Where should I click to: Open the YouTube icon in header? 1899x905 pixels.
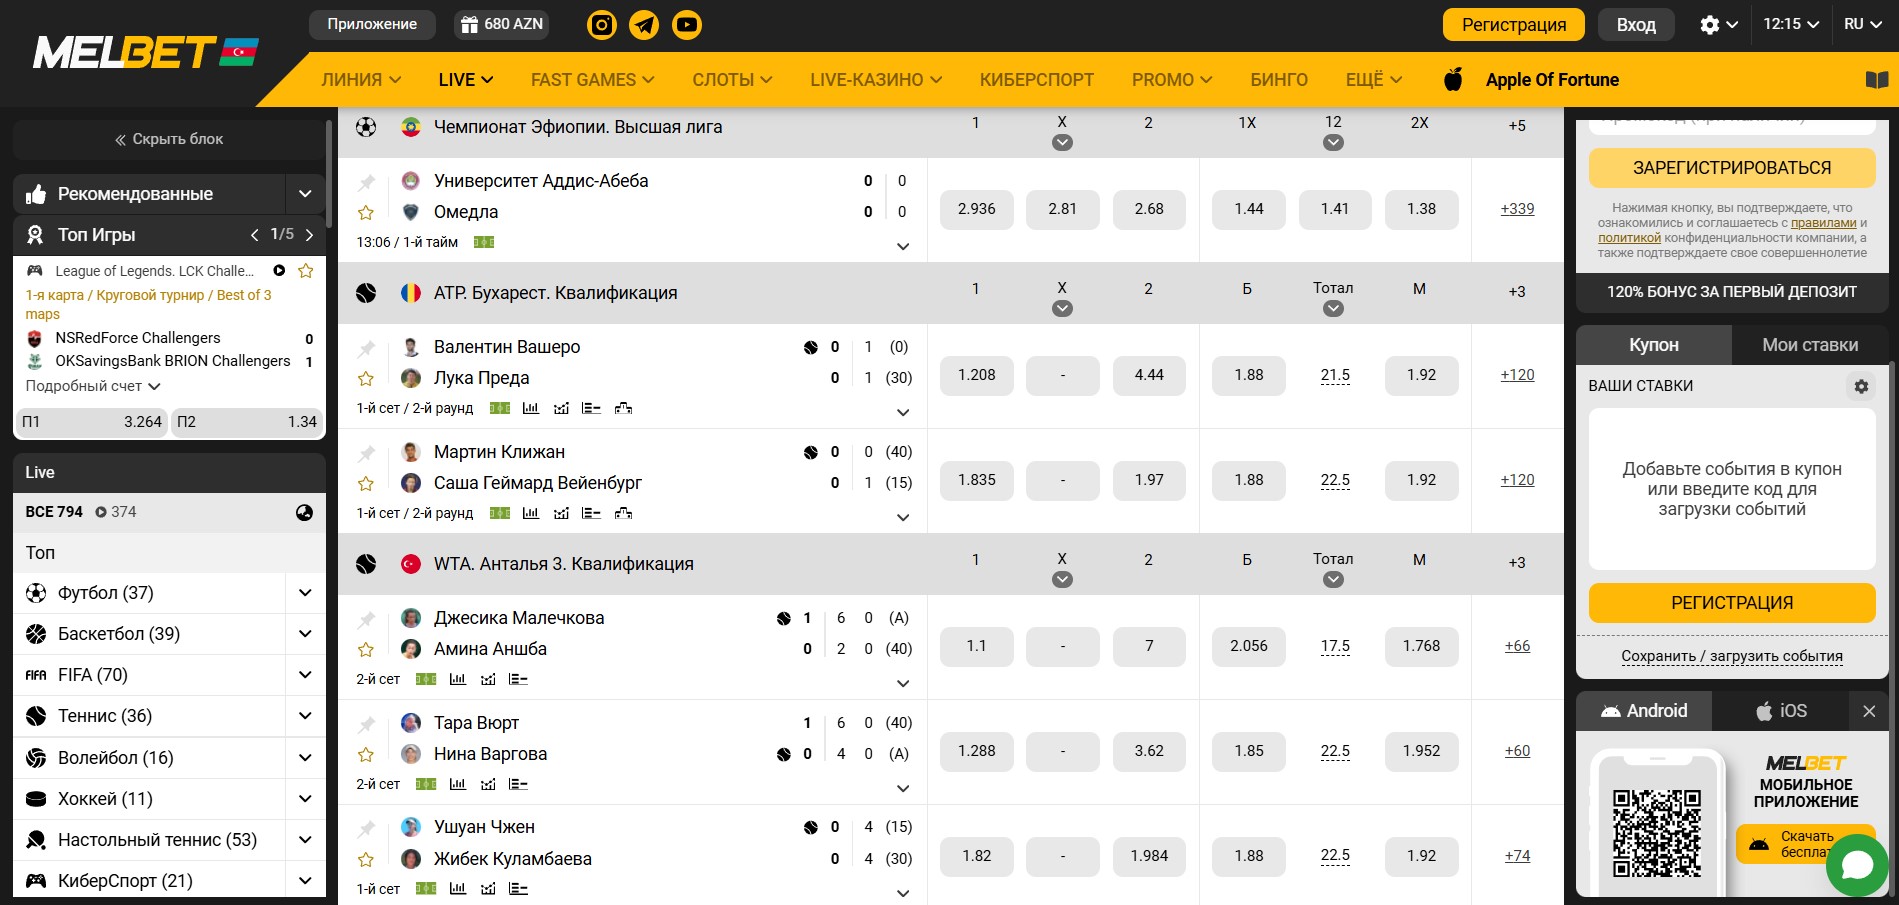coord(687,24)
